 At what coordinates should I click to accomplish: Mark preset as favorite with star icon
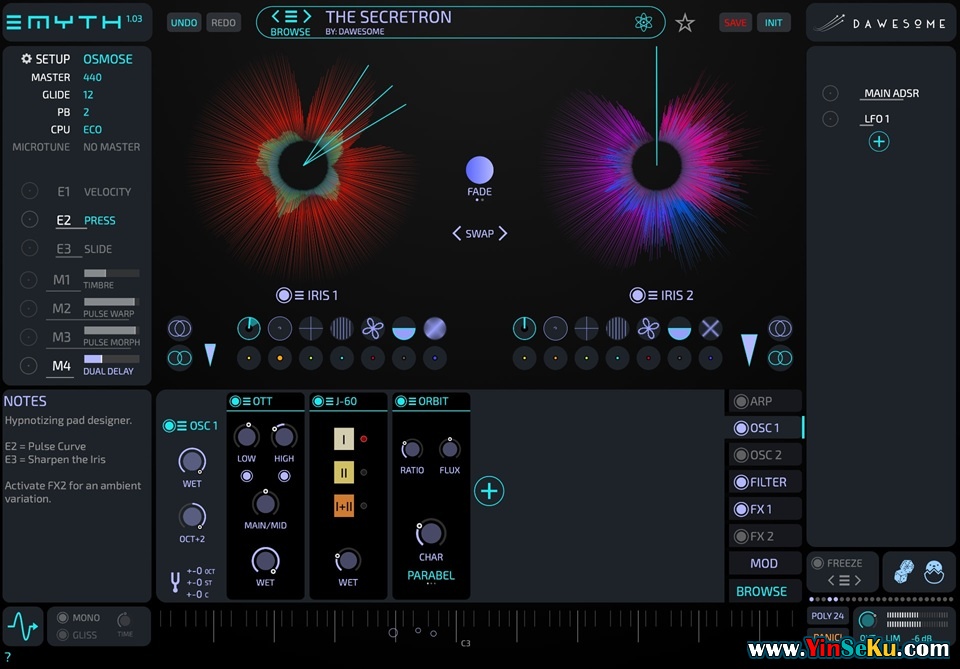(685, 23)
